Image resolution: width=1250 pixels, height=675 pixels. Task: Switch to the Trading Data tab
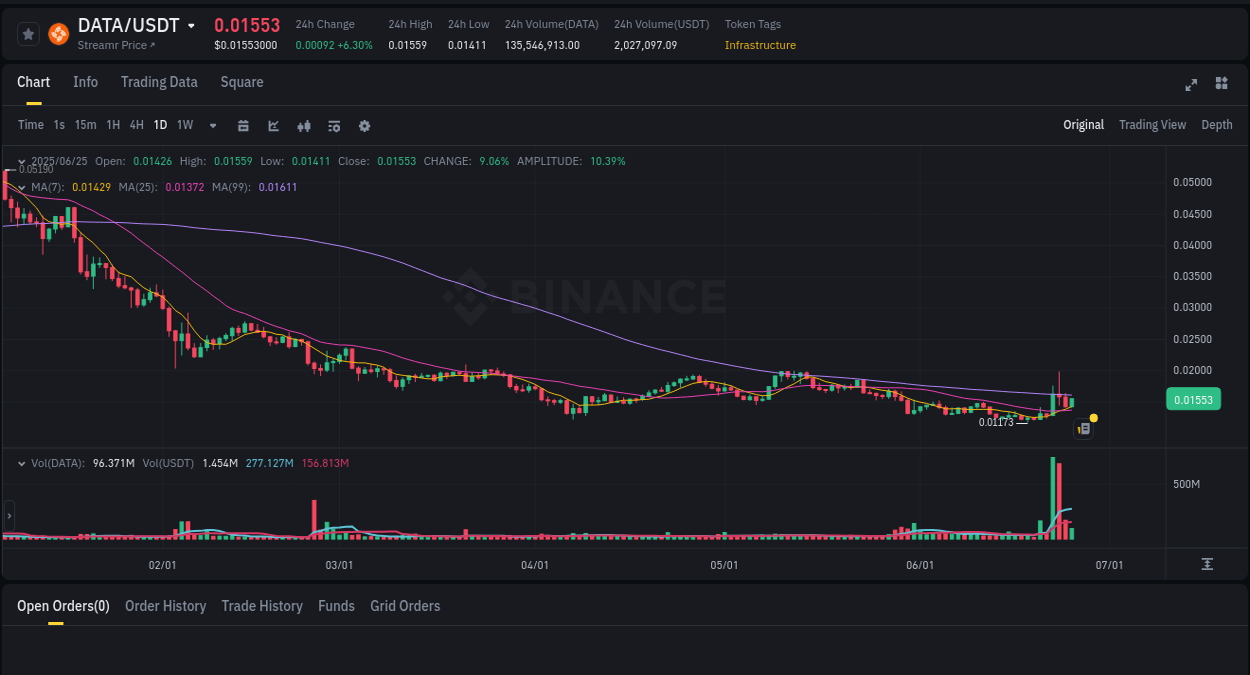[159, 82]
